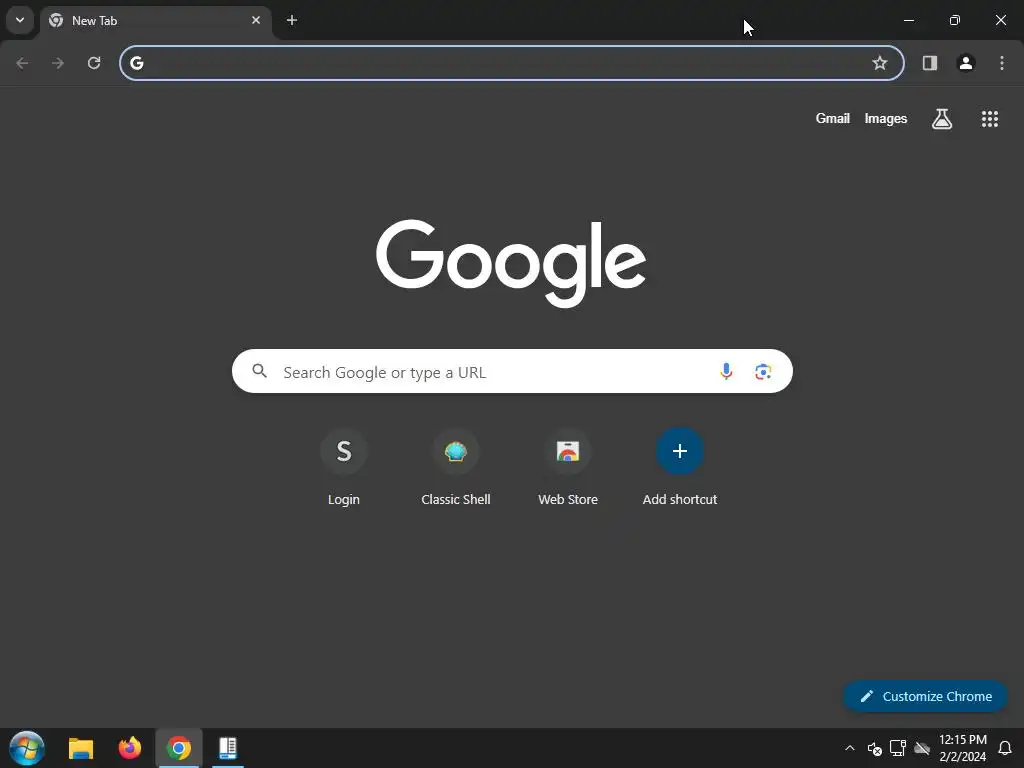Open the Images link

point(886,118)
